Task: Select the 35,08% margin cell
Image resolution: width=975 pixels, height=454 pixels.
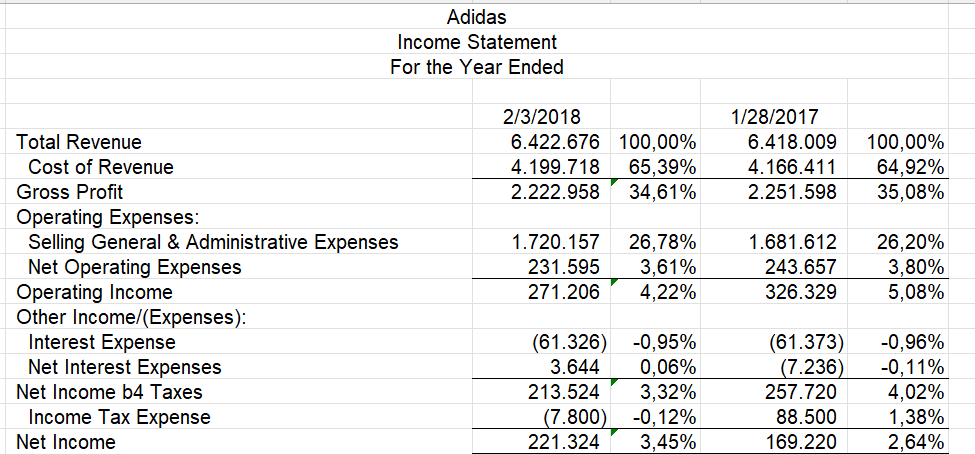Action: [x=910, y=192]
